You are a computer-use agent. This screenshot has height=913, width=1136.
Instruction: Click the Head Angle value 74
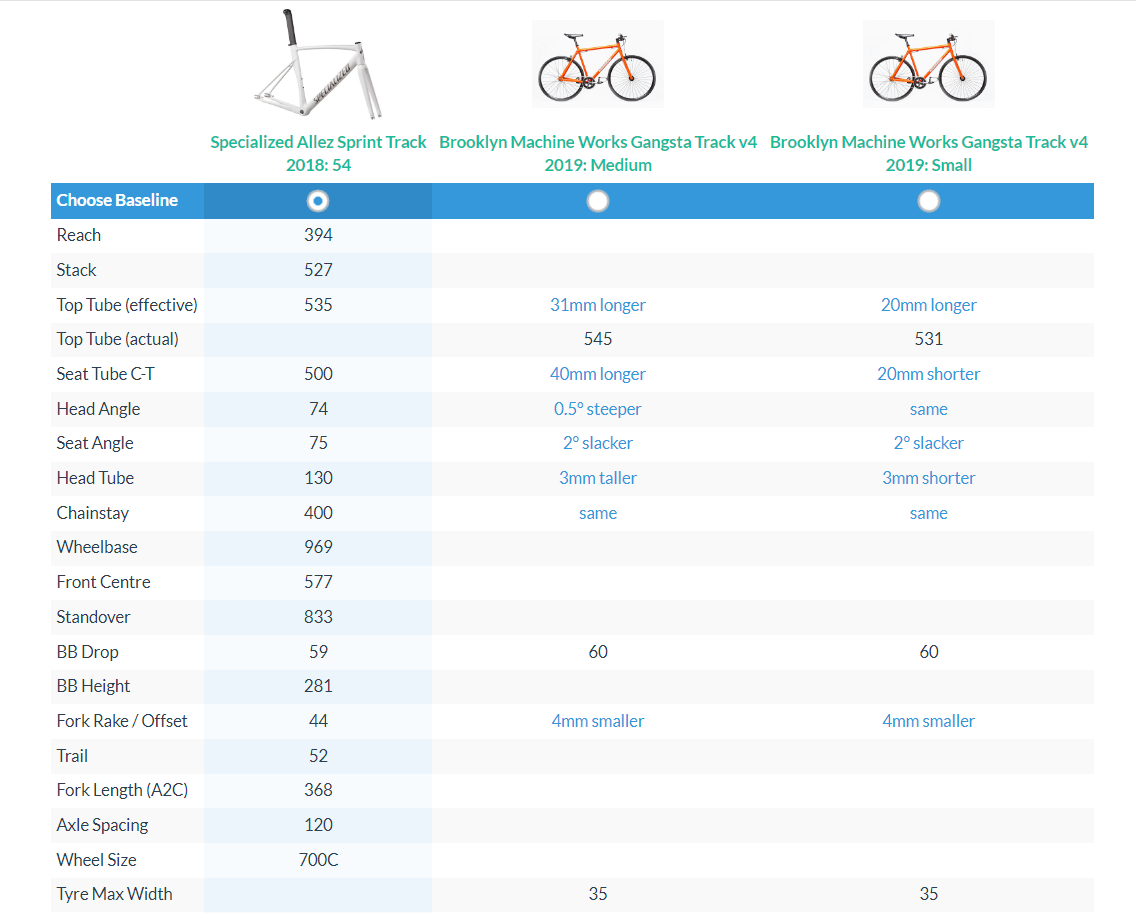[318, 409]
